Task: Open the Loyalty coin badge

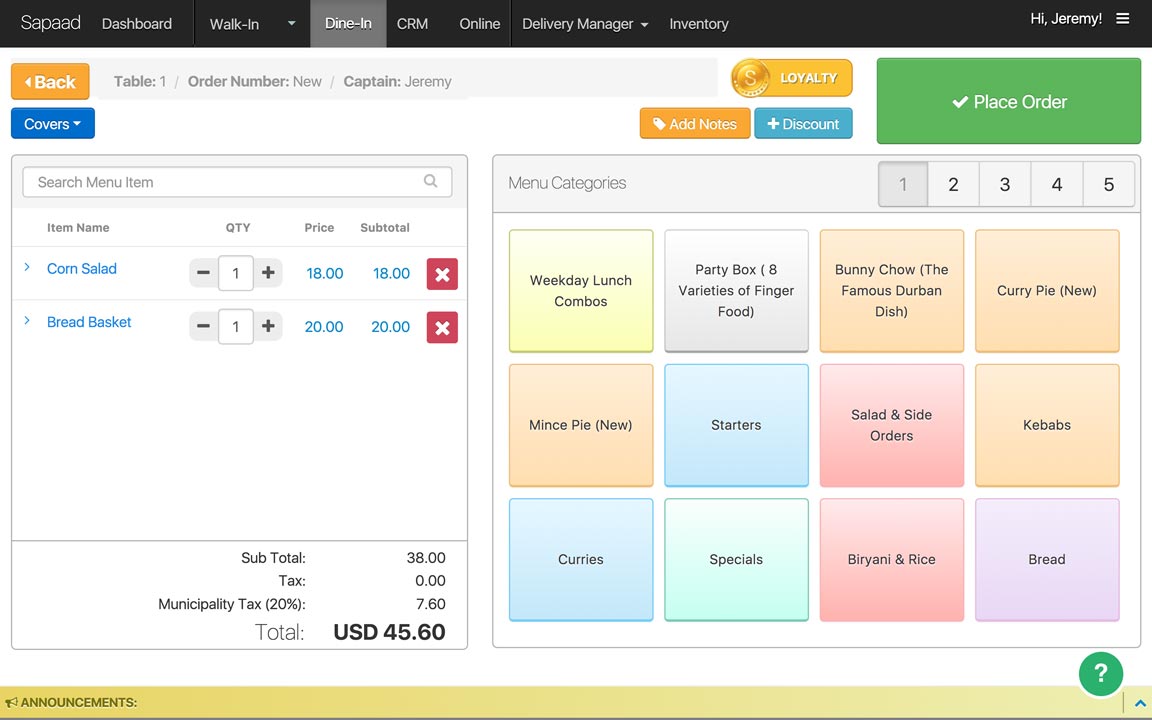Action: [791, 78]
